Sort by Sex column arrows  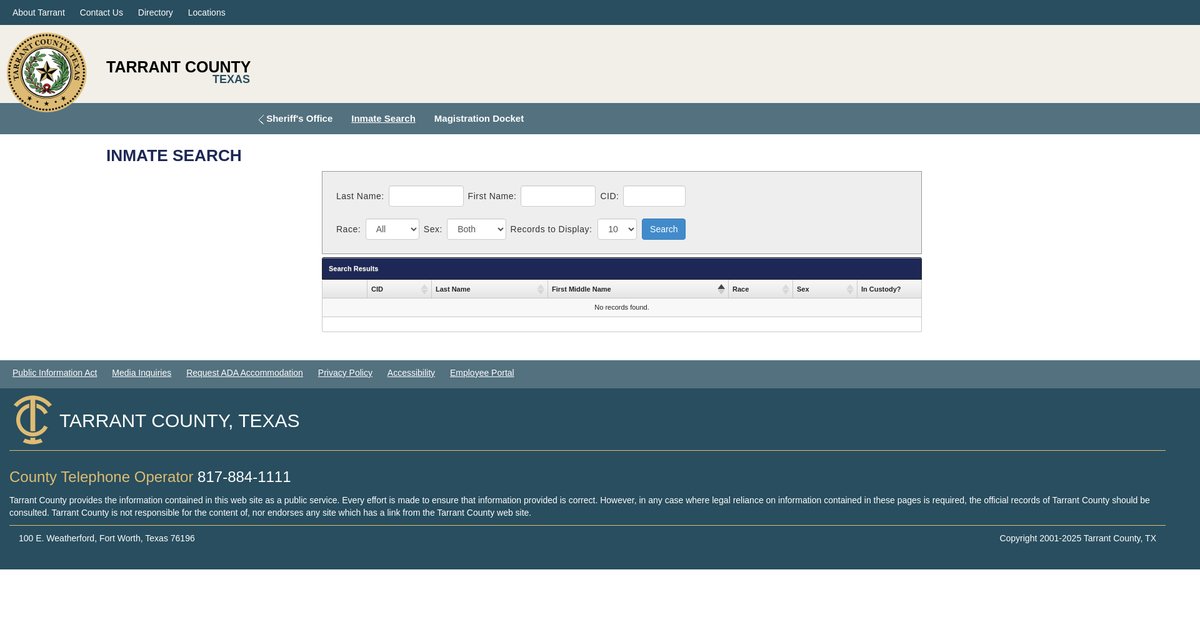[850, 289]
